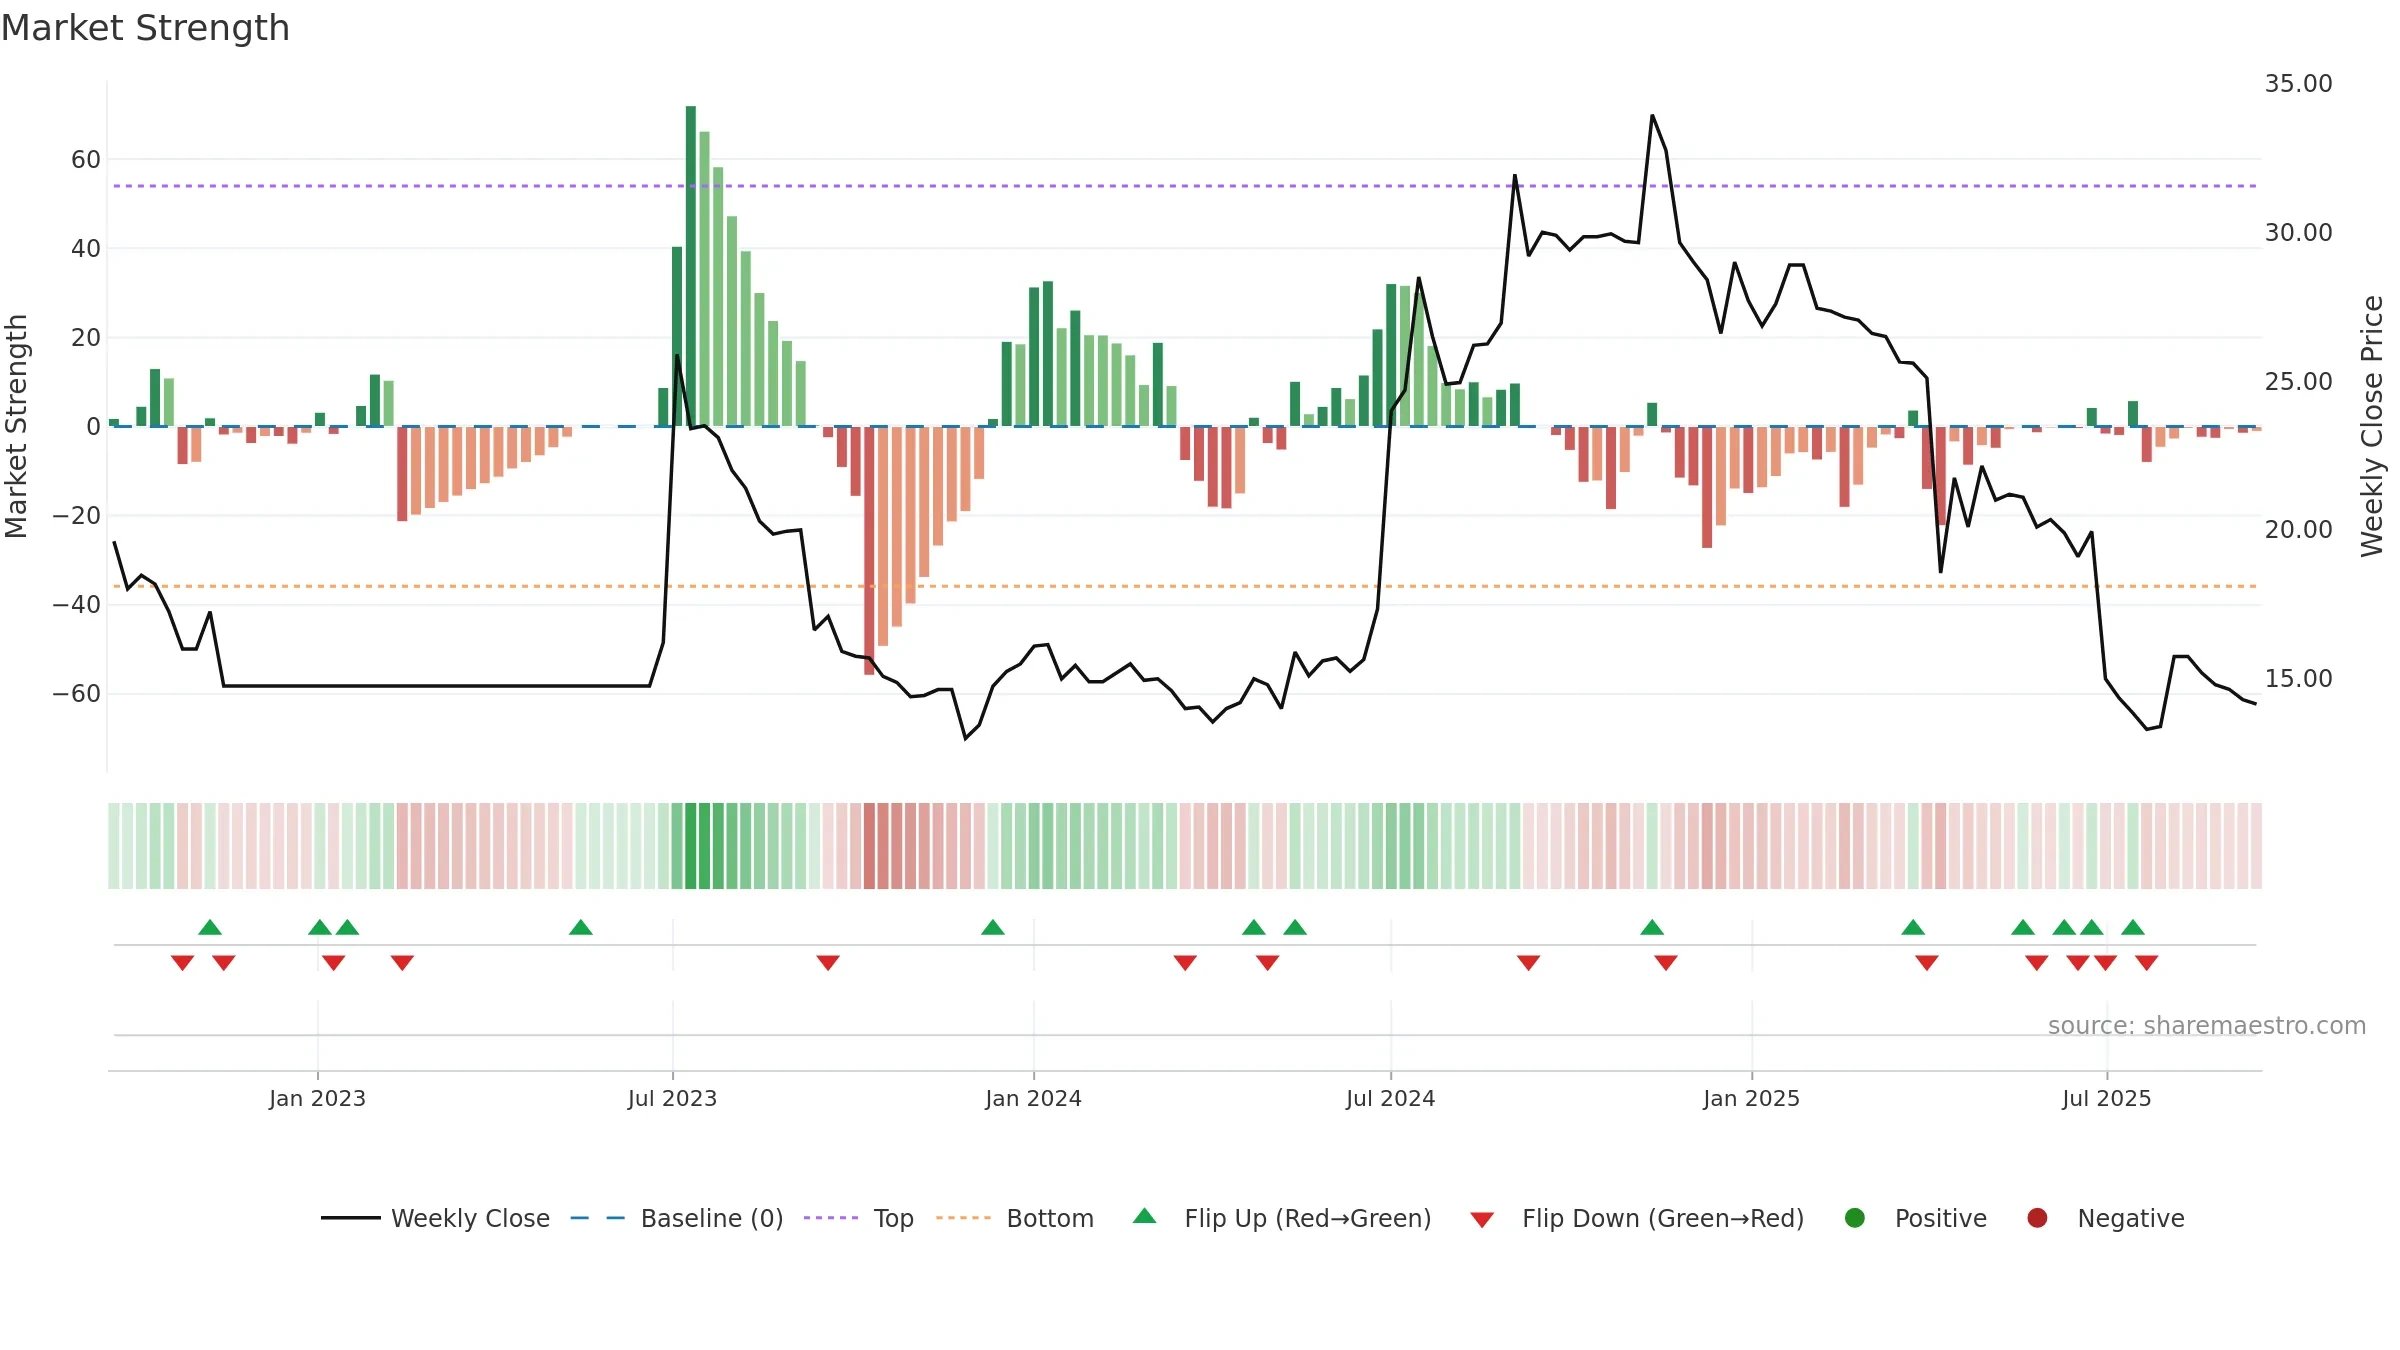Click the 25.00 price axis label
Screen dimensions: 2400x1350
coord(2298,382)
